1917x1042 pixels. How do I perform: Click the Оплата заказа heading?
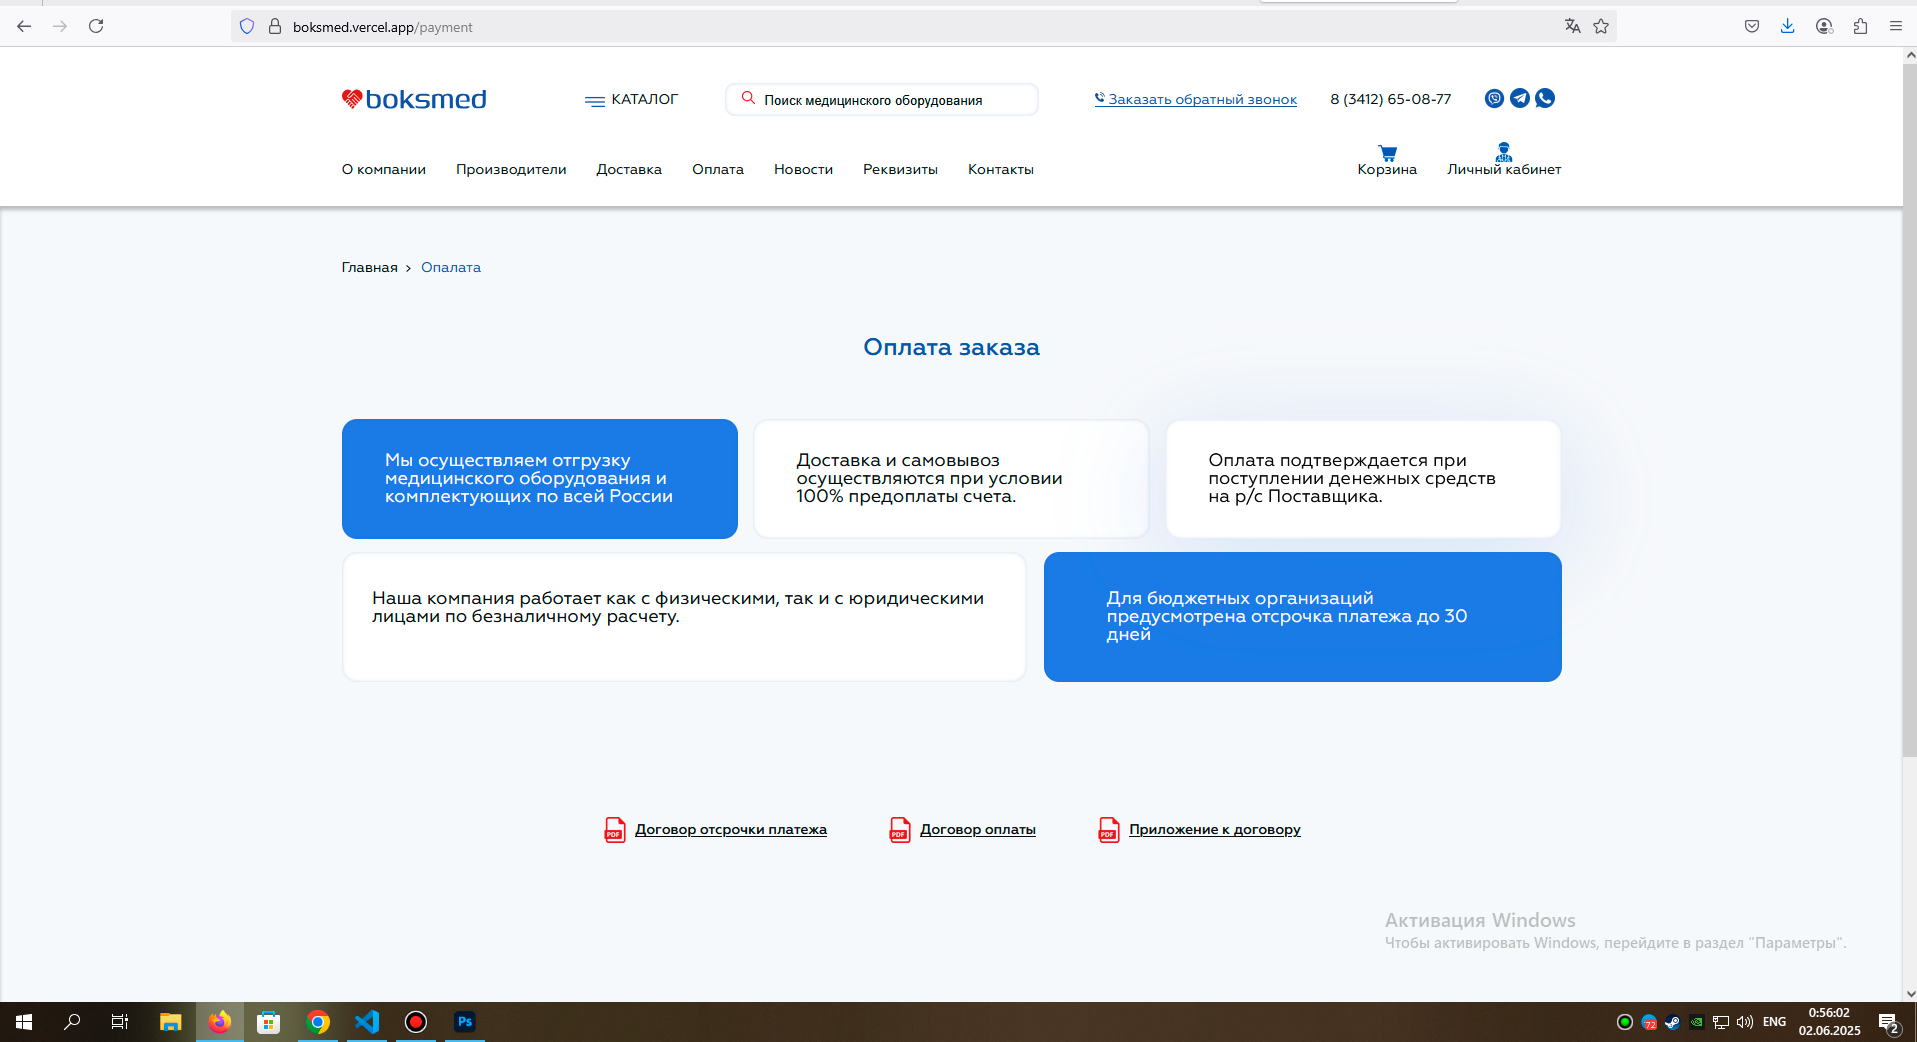coord(951,347)
